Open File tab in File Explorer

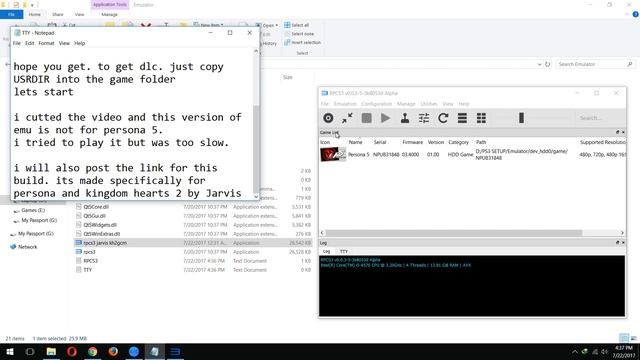11,15
